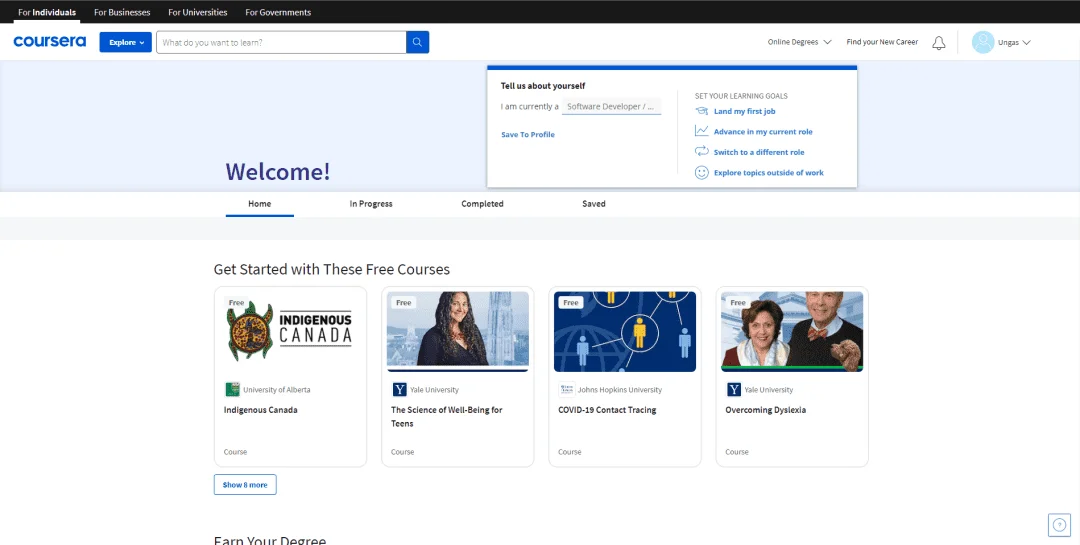Open the Software Developer occupation dropdown
The image size is (1080, 545).
click(x=612, y=107)
